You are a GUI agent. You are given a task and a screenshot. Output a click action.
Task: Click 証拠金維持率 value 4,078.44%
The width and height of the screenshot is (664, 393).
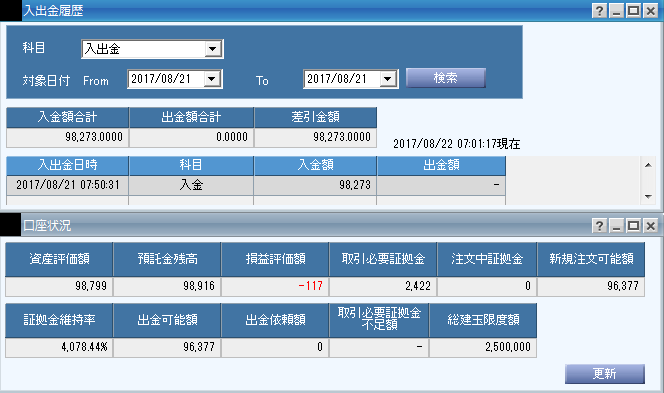(84, 347)
